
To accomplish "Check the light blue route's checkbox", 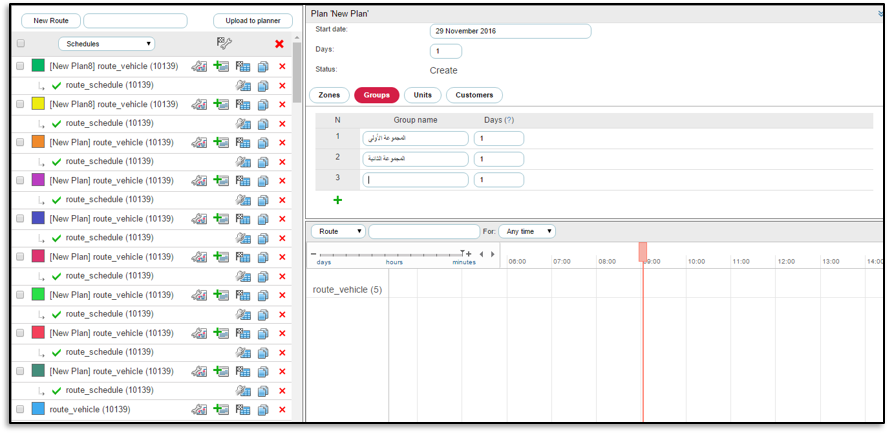I will tap(20, 409).
